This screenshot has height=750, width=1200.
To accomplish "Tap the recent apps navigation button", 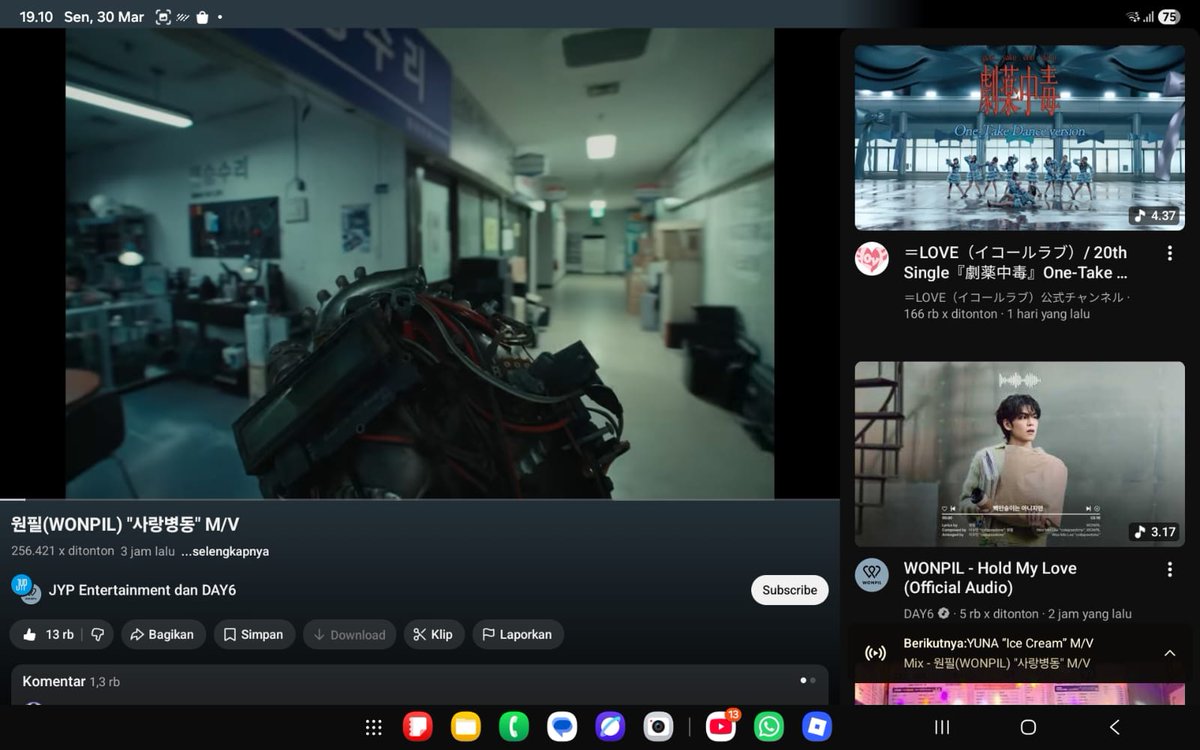I will [x=941, y=727].
